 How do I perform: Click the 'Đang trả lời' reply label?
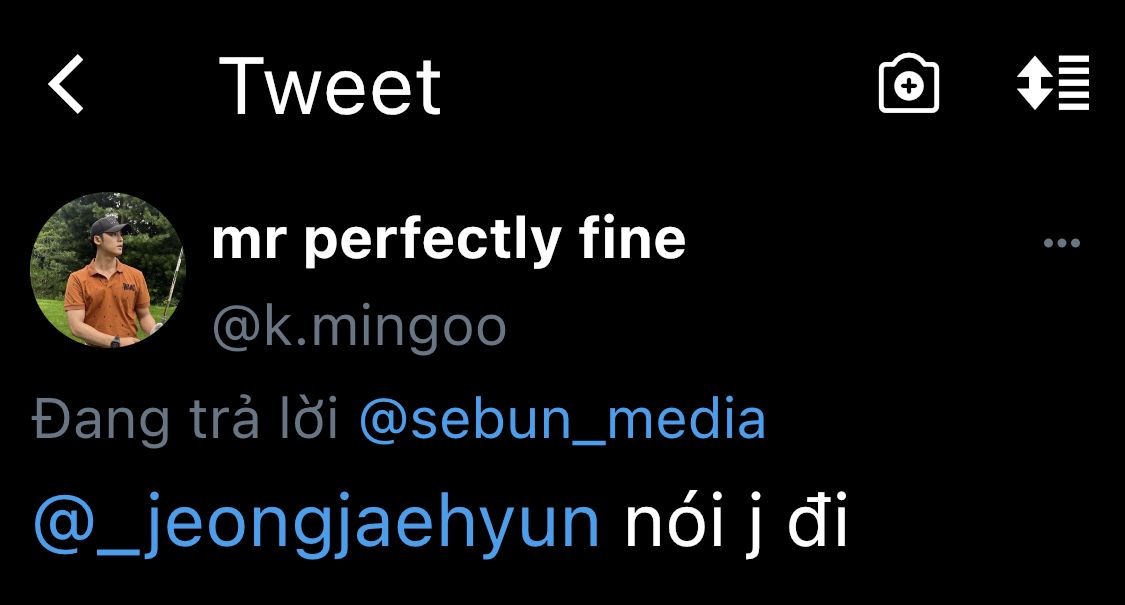185,420
